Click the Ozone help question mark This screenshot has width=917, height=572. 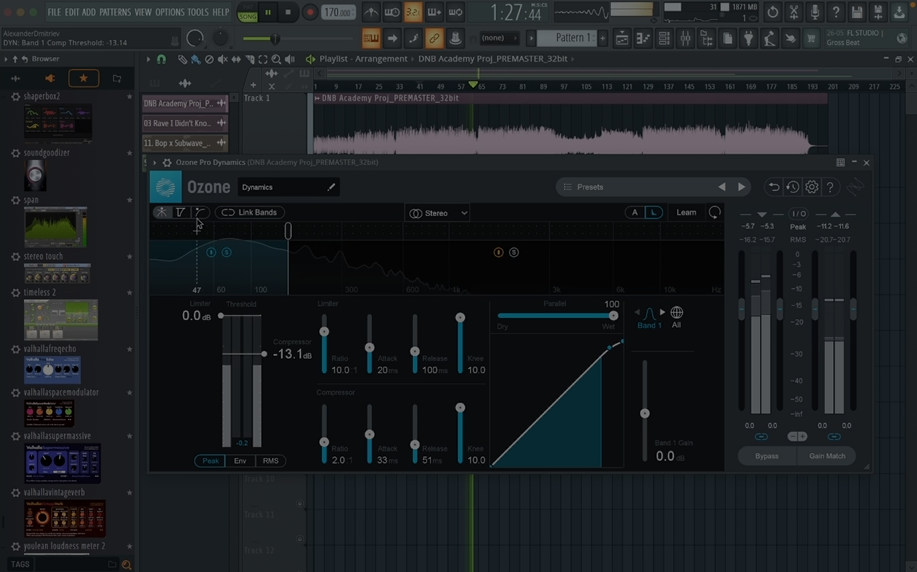(830, 187)
